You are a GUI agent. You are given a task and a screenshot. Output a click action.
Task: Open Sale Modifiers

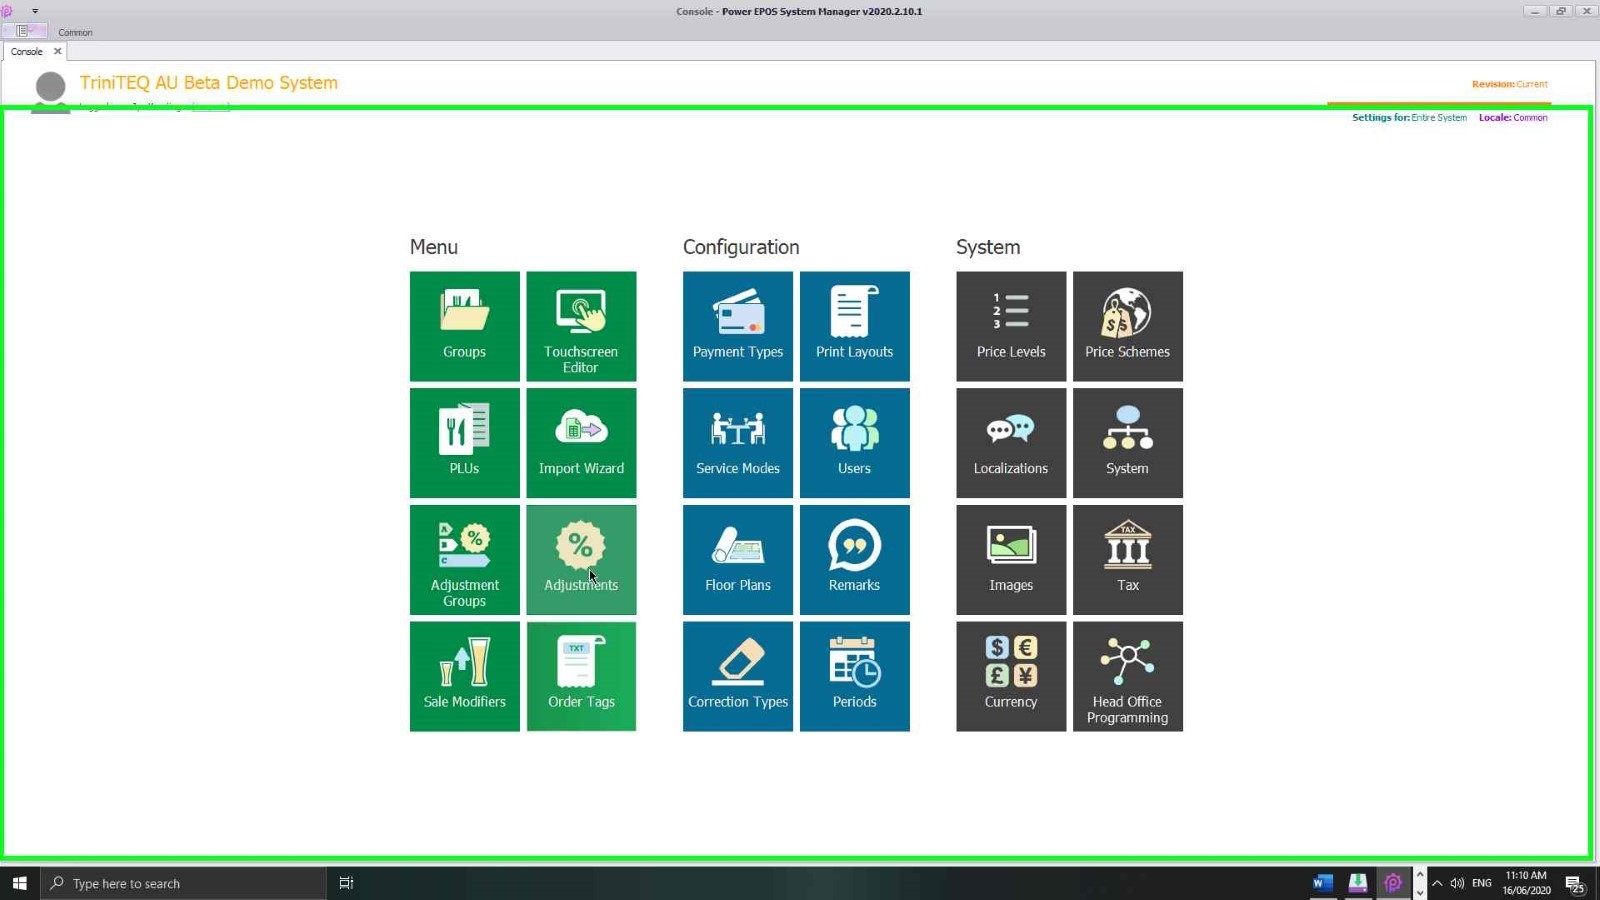pyautogui.click(x=464, y=676)
